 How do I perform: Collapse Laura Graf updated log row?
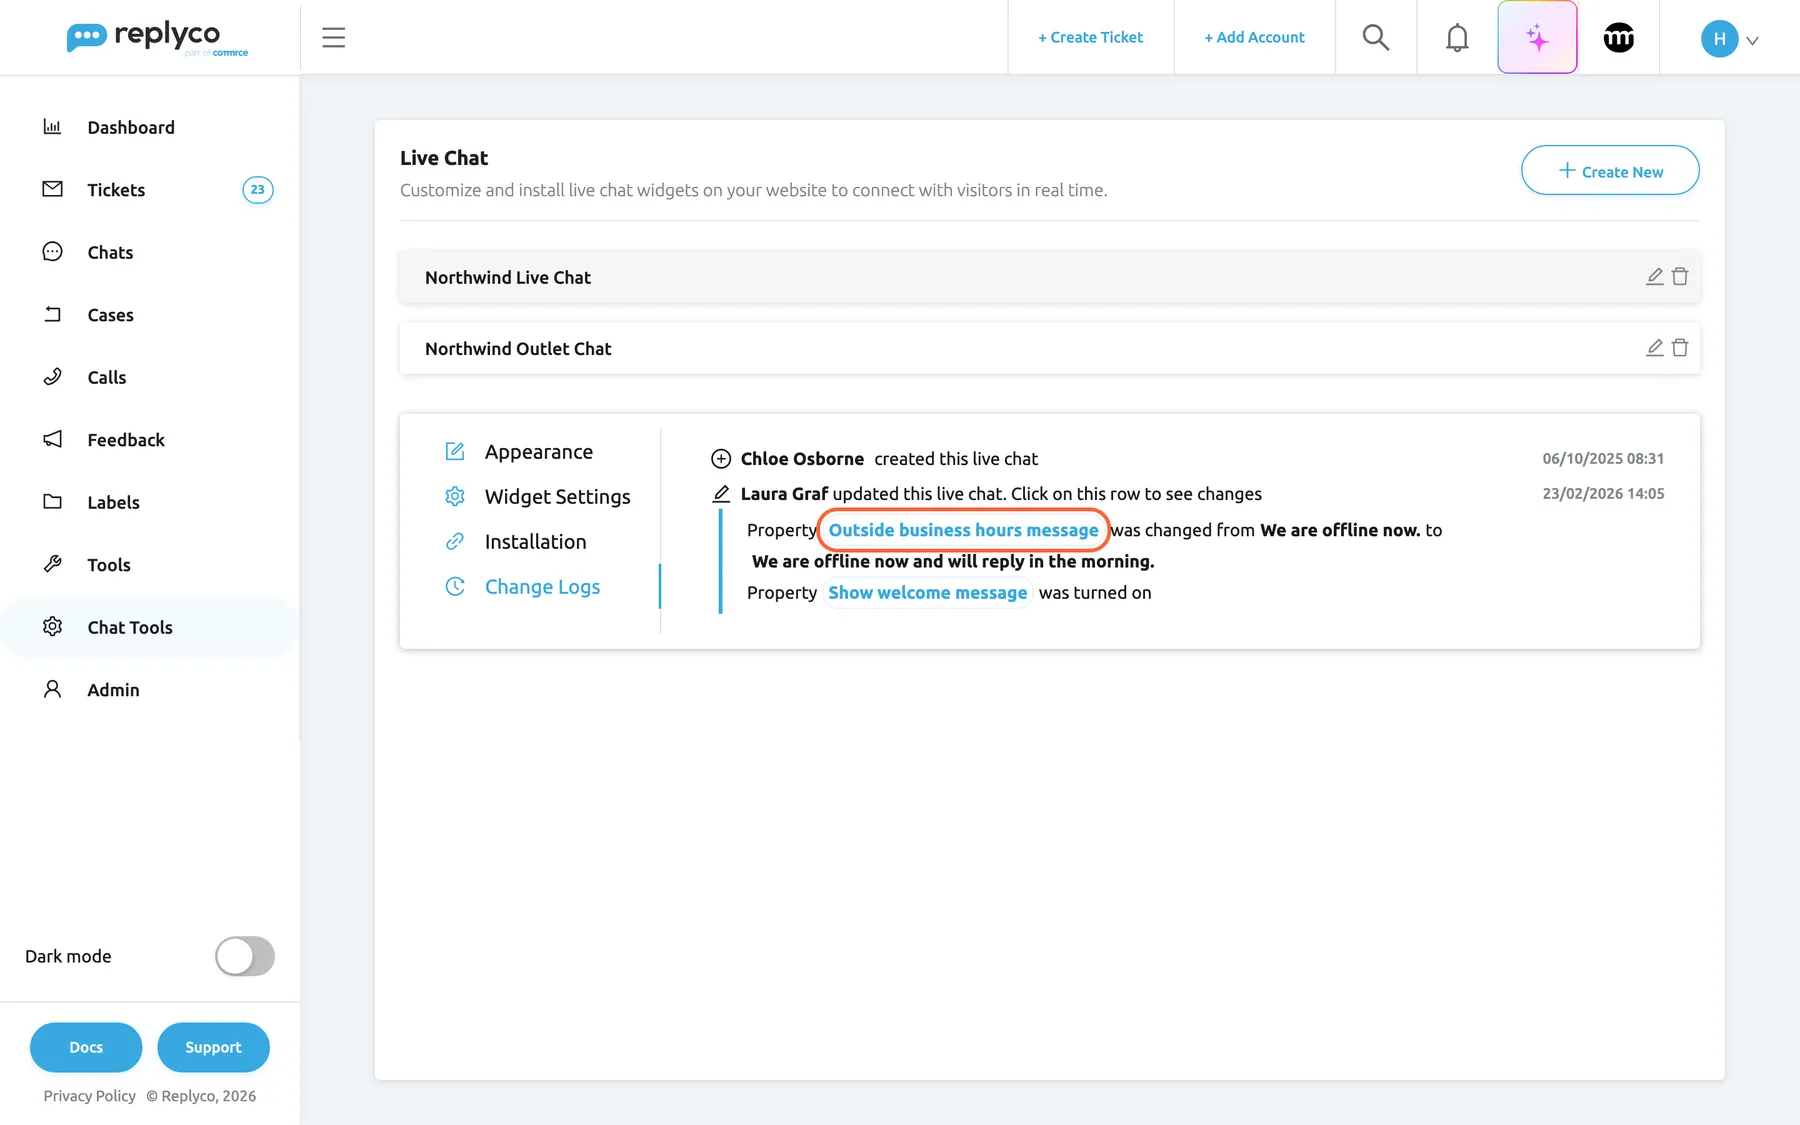(1187, 494)
